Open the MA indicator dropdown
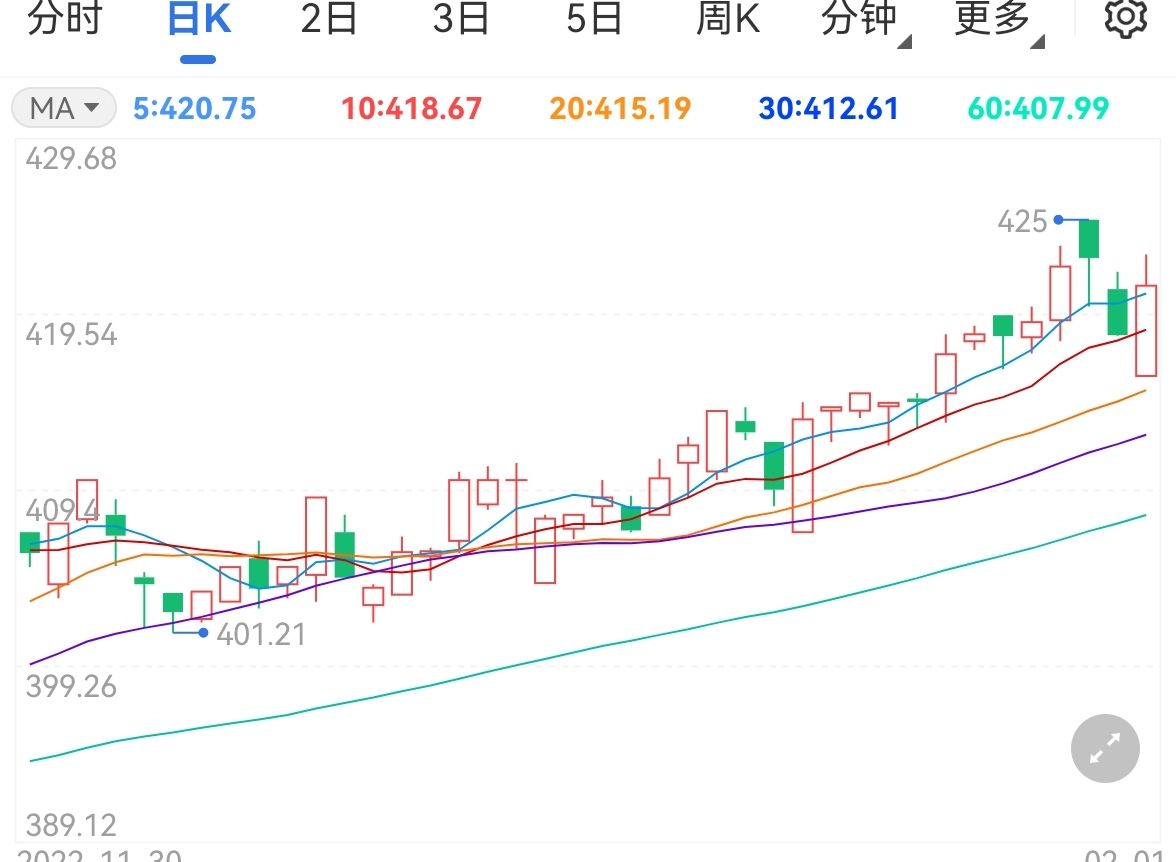 [64, 108]
